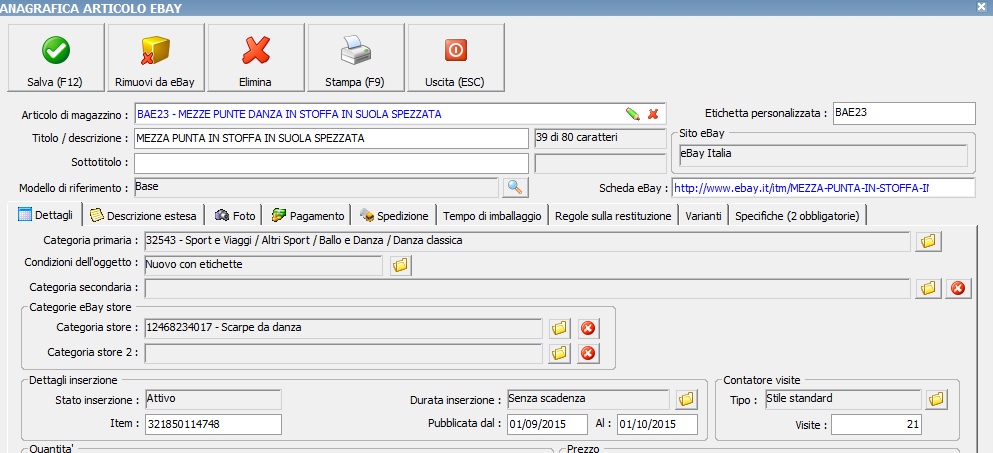Open Contatore visite Tipo folder picker

937,399
